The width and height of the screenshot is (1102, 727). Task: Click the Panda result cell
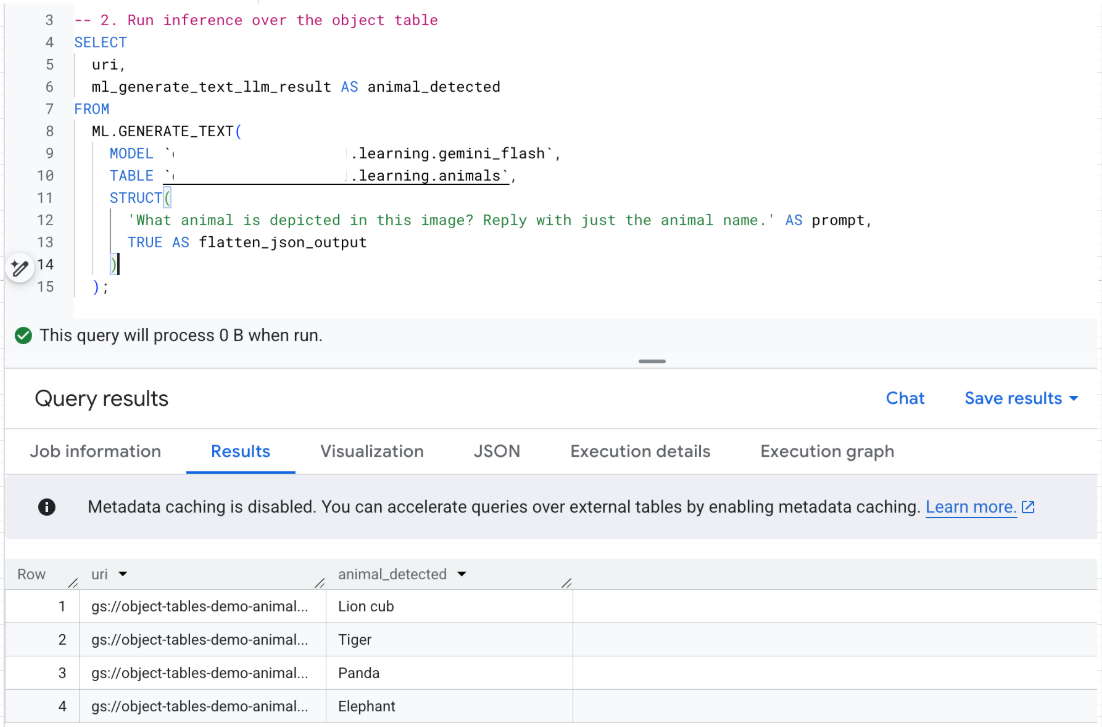click(x=449, y=673)
